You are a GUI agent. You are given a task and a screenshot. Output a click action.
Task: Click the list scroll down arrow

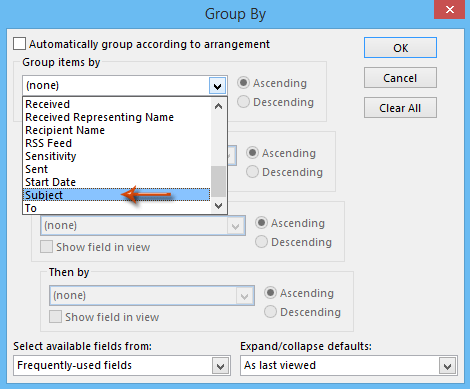[x=218, y=206]
